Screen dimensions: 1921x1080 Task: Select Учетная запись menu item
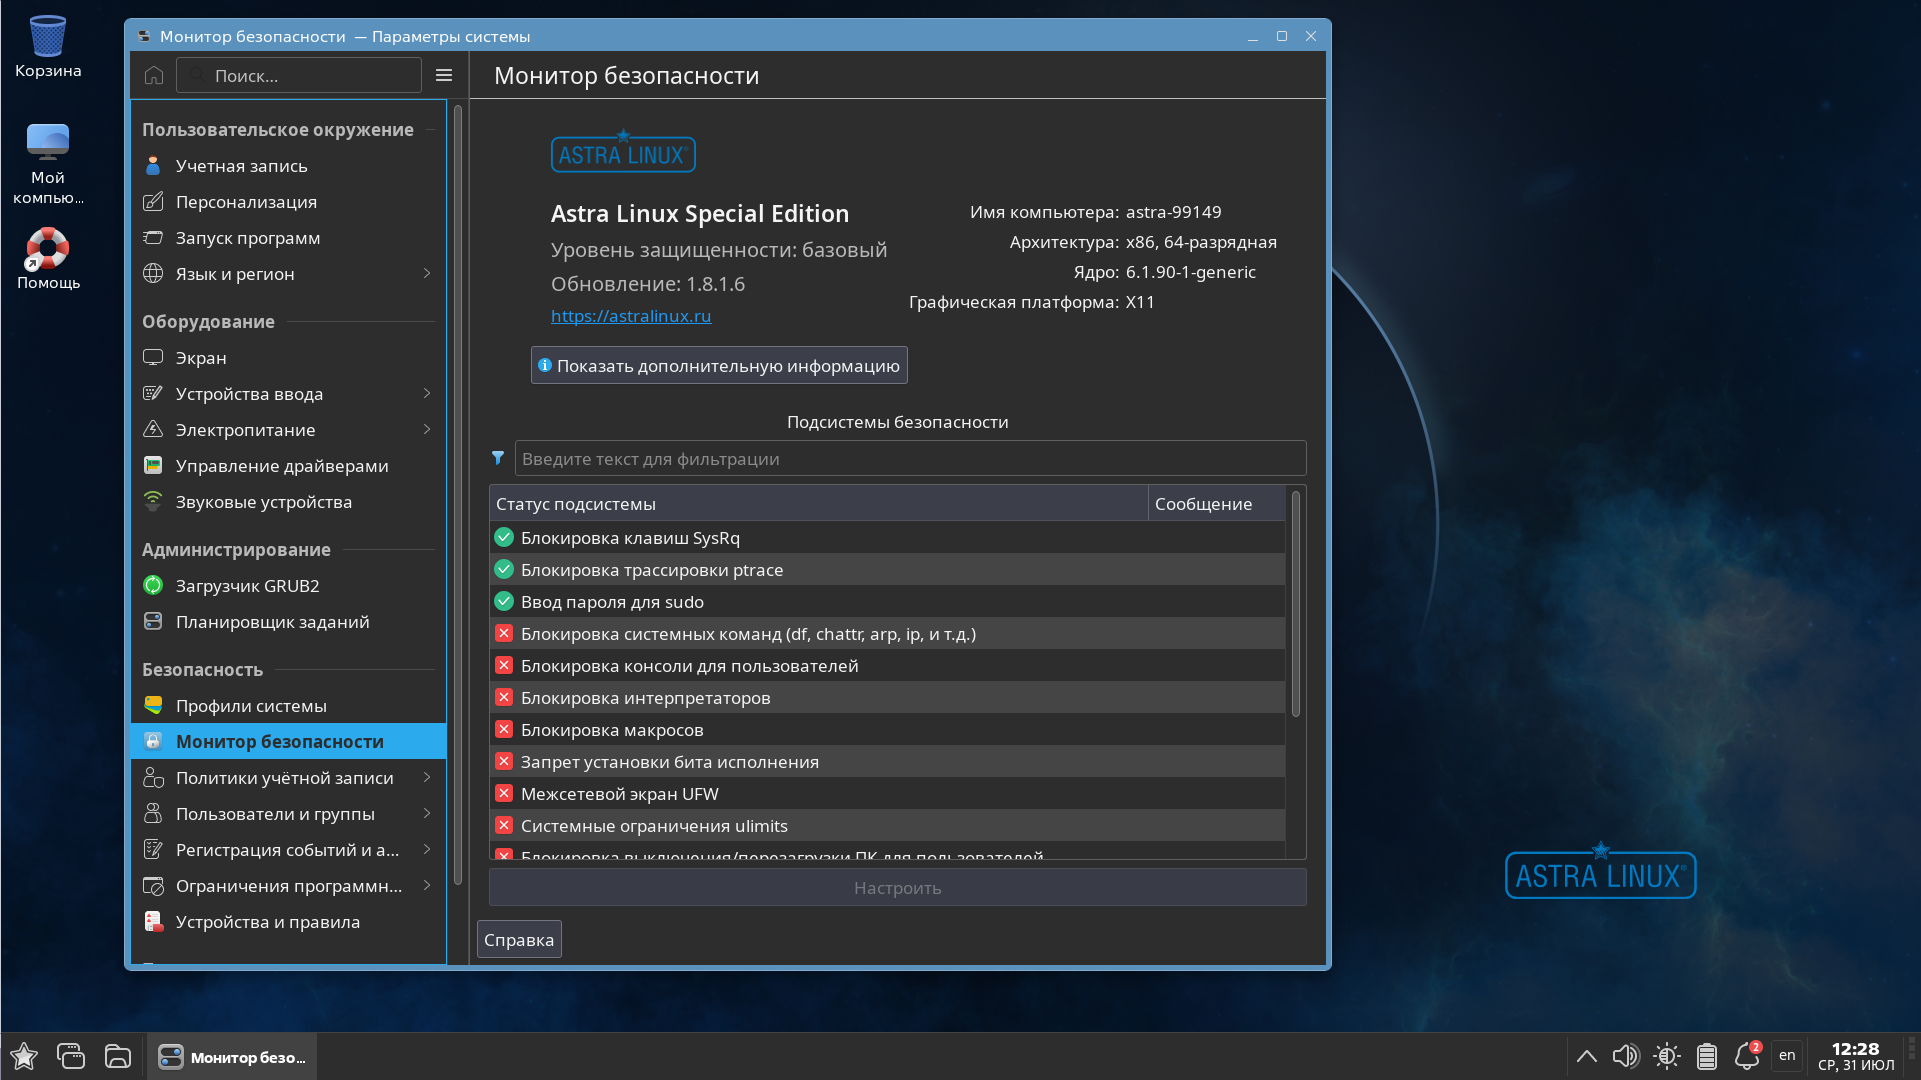click(241, 166)
